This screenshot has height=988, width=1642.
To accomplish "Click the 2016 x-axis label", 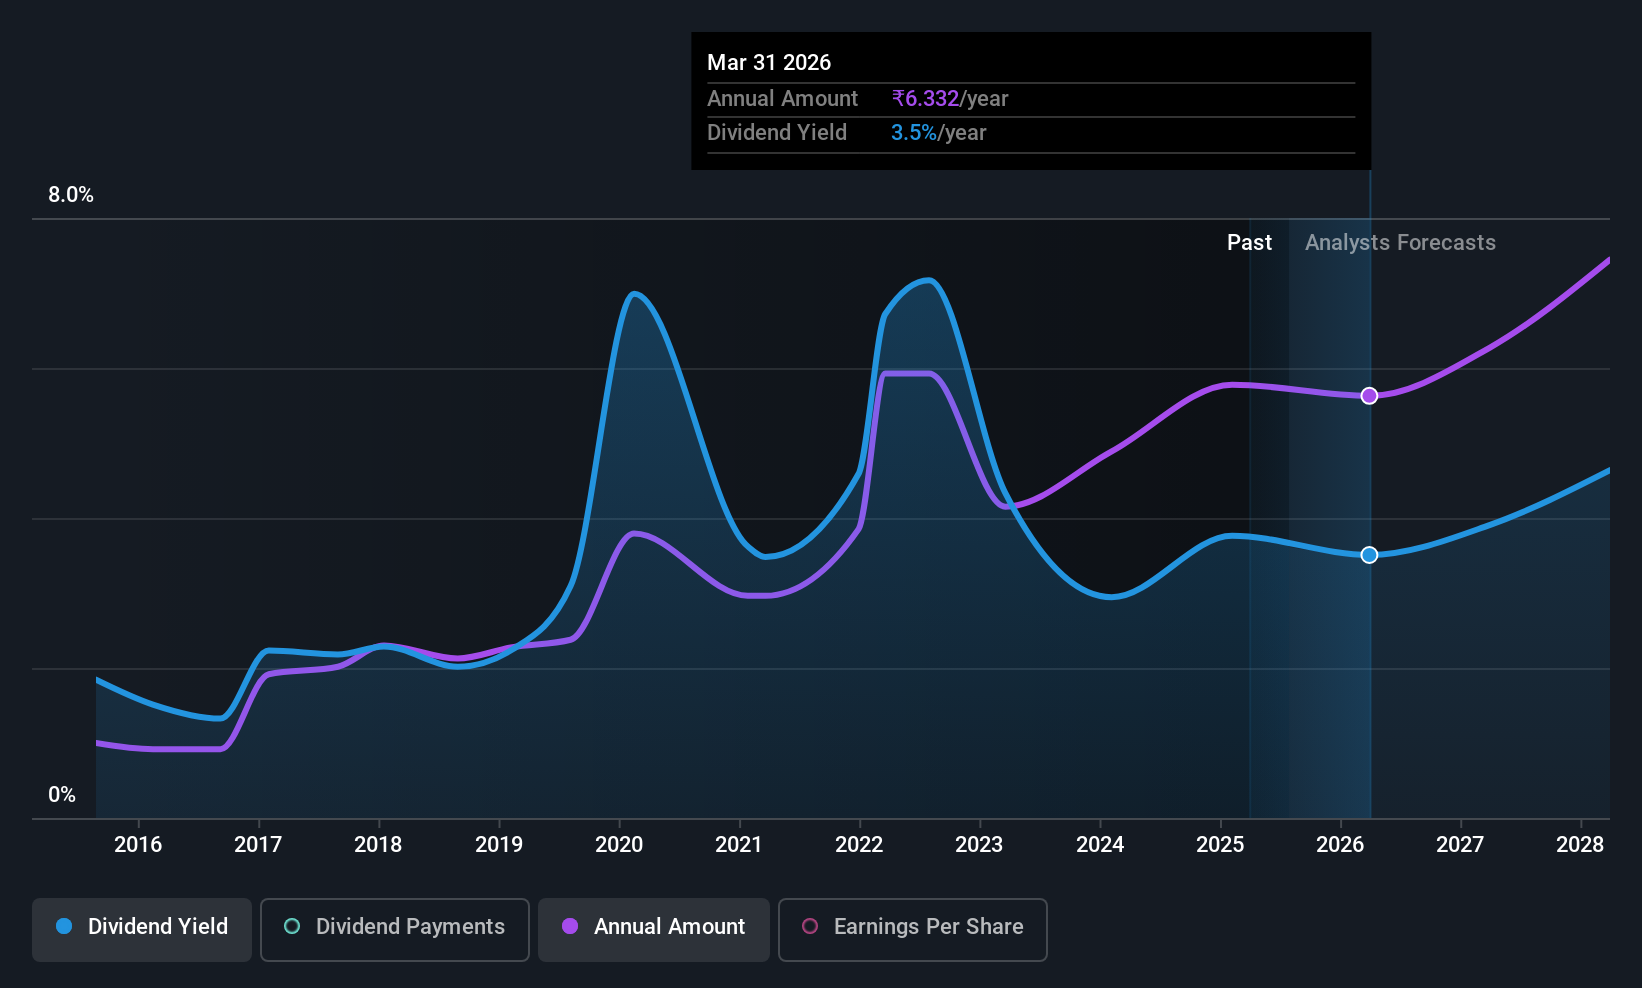I will (138, 845).
